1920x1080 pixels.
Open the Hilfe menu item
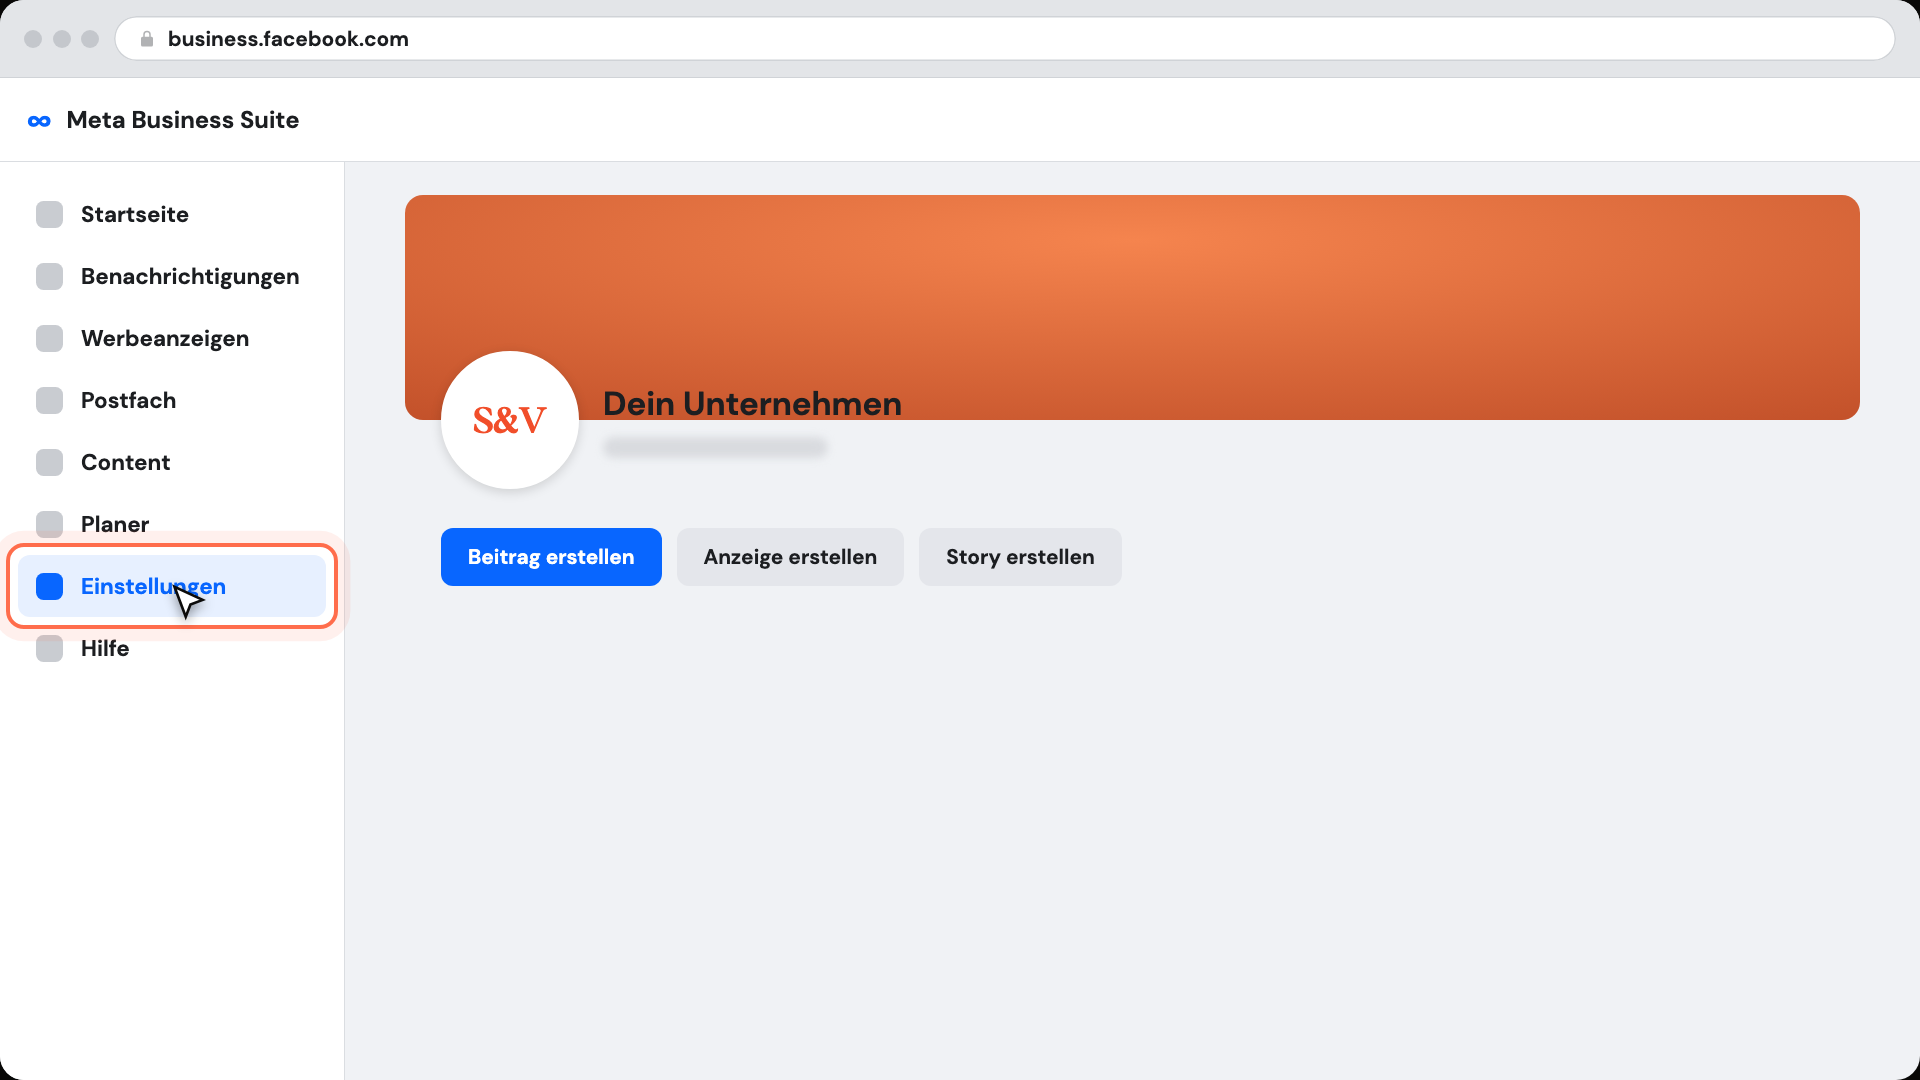coord(172,648)
